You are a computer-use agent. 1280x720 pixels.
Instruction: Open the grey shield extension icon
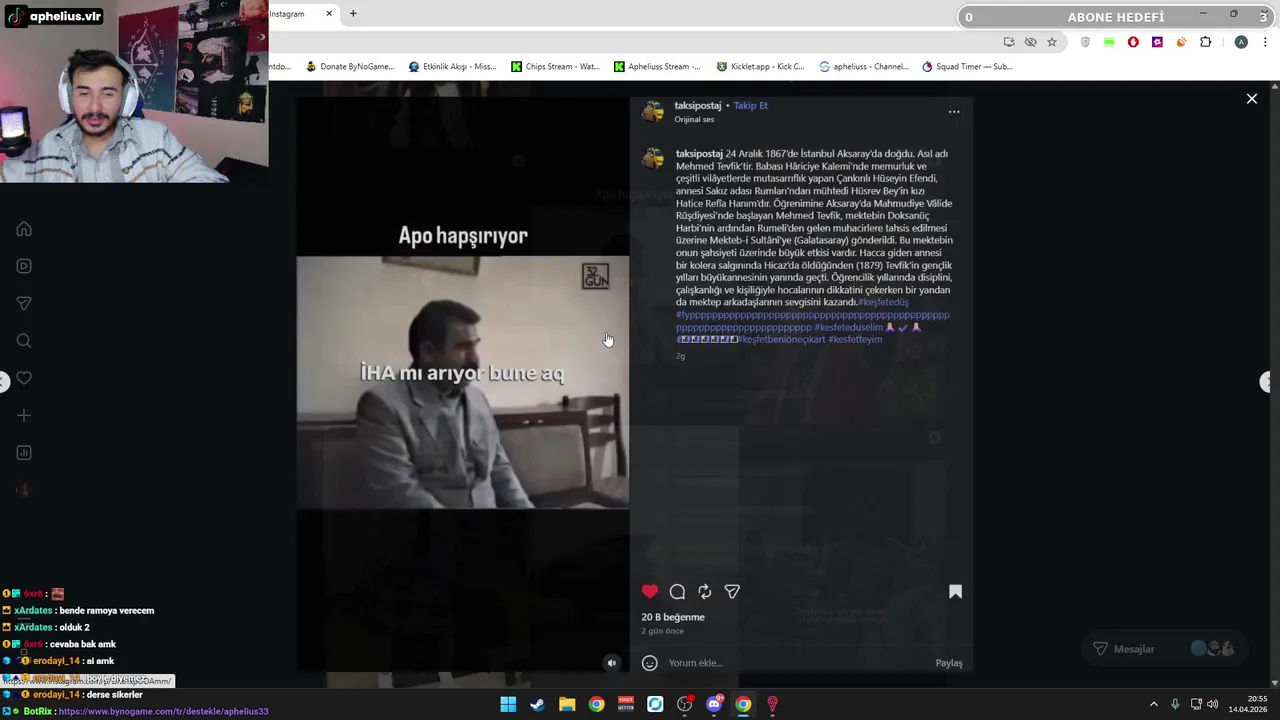click(x=1085, y=42)
